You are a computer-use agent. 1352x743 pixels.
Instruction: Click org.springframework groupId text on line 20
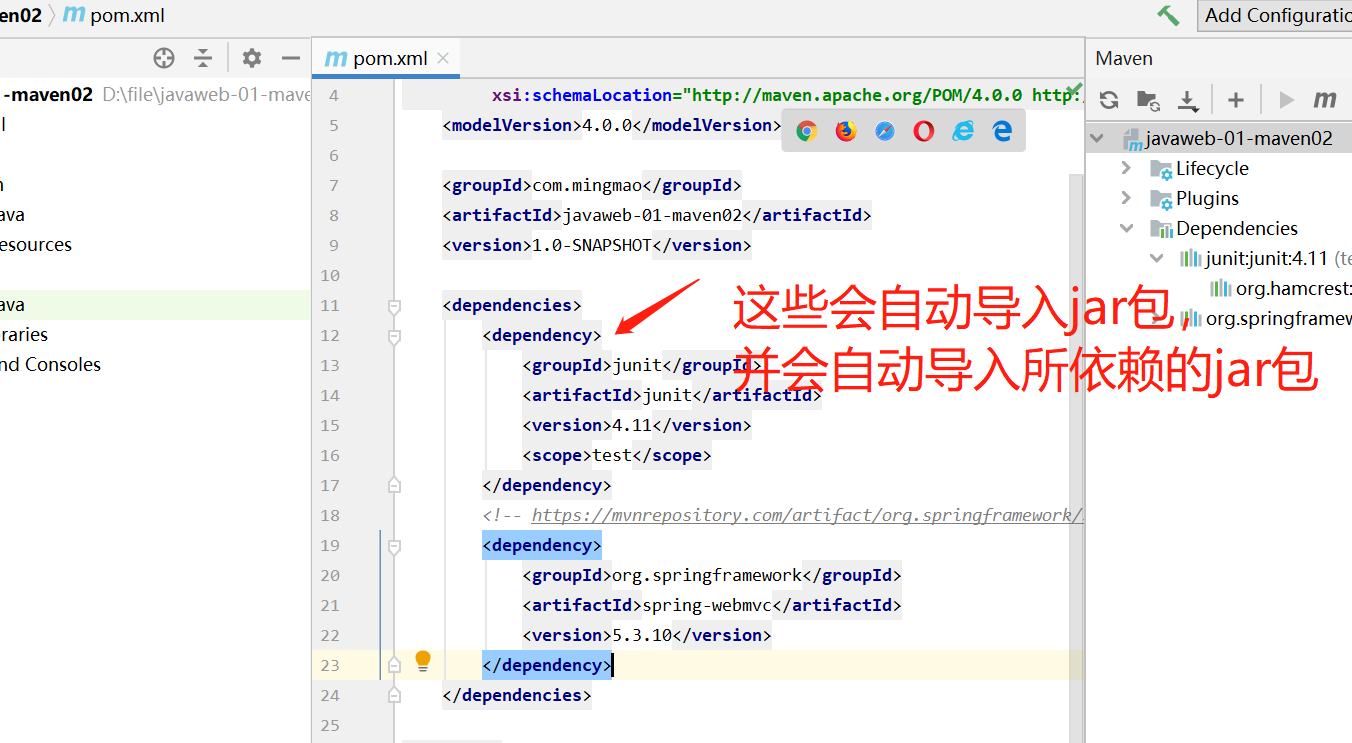pos(707,575)
